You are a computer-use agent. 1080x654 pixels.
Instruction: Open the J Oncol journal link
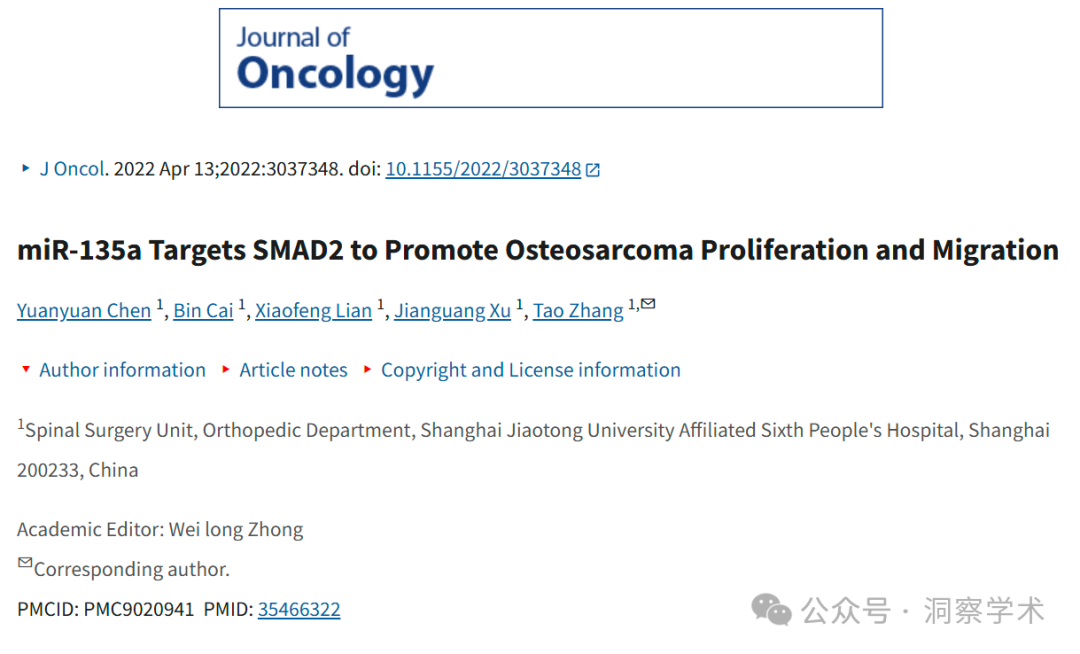pyautogui.click(x=72, y=169)
